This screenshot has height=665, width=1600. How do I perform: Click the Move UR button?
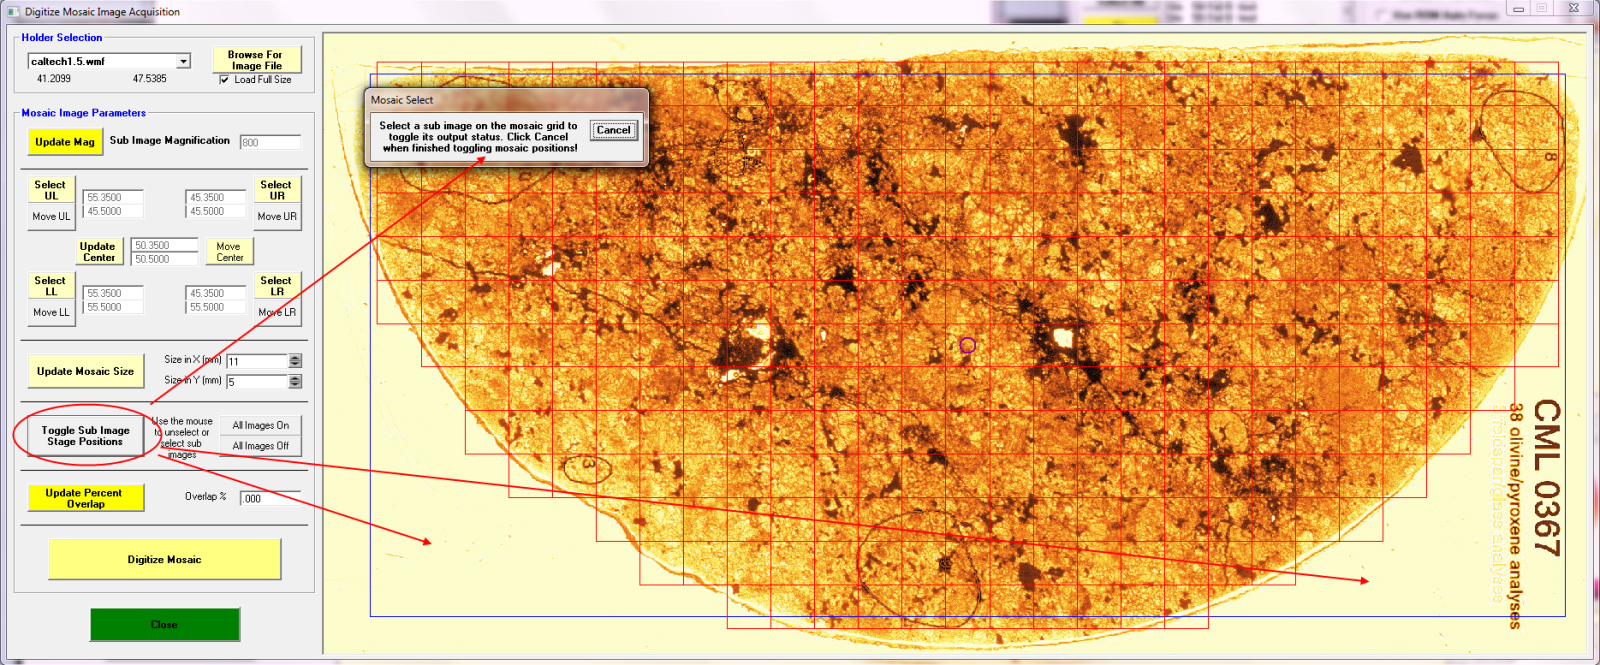pos(277,216)
